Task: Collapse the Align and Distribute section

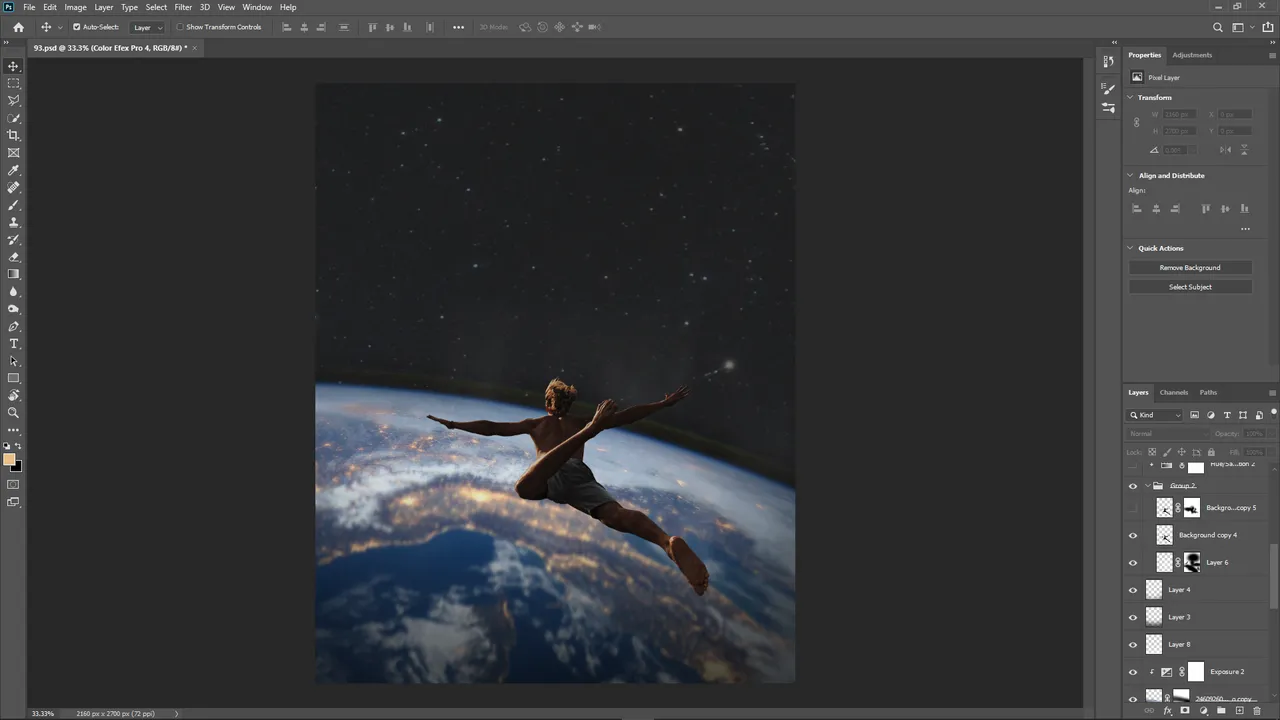Action: [x=1130, y=175]
